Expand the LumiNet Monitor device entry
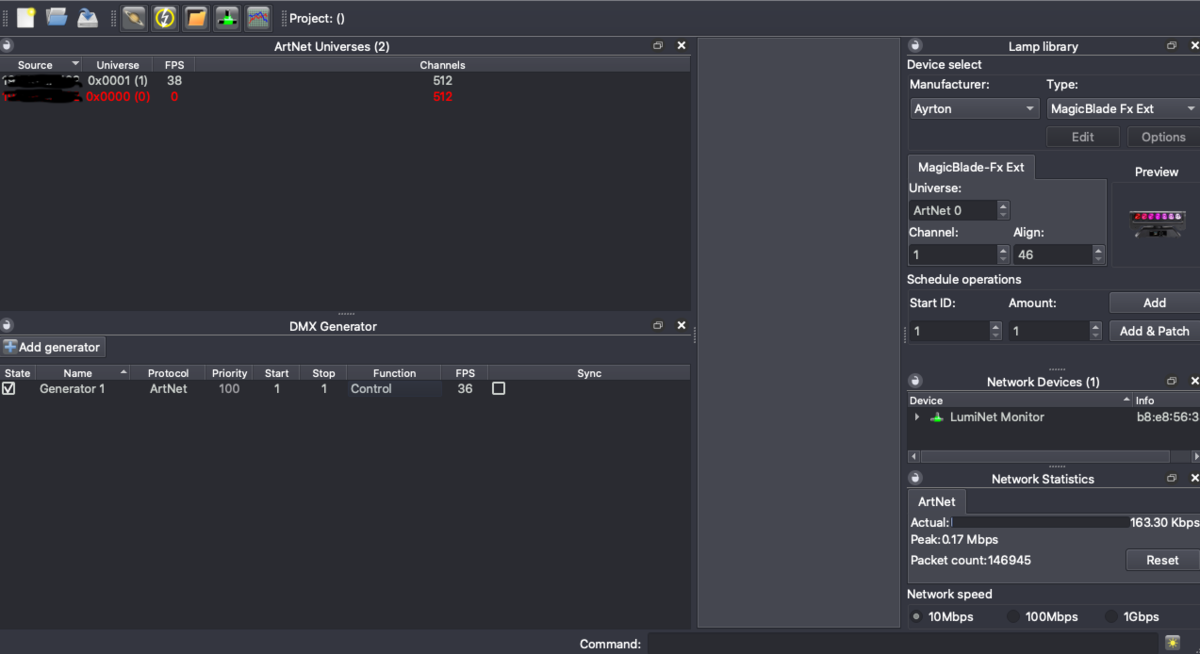Screen dimensions: 1200x654 917,417
